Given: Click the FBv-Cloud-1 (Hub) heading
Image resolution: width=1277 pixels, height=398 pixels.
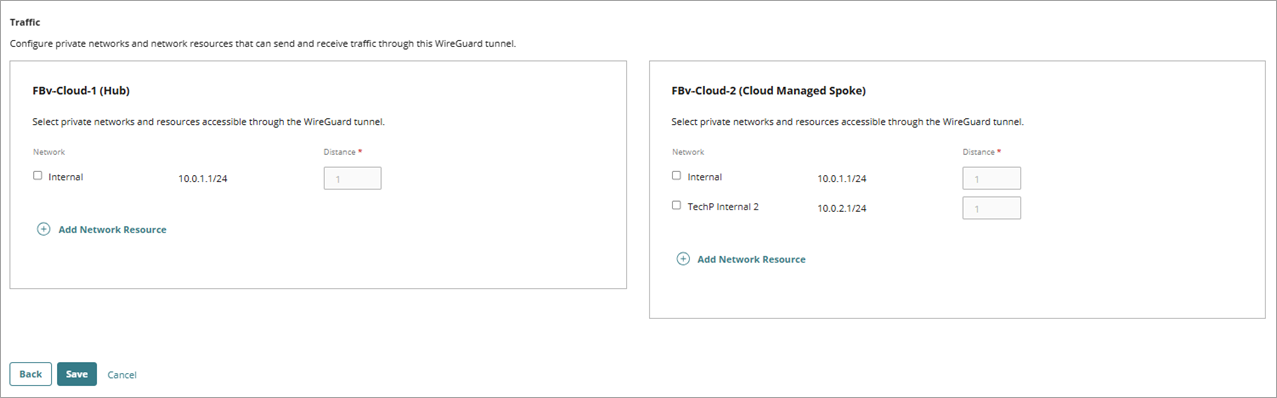Looking at the screenshot, I should pyautogui.click(x=81, y=91).
